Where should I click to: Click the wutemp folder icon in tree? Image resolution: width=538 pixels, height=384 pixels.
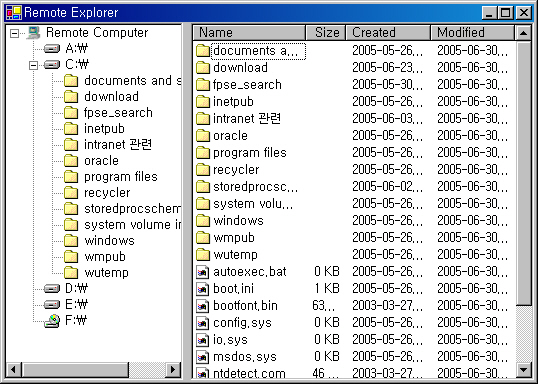tap(71, 272)
